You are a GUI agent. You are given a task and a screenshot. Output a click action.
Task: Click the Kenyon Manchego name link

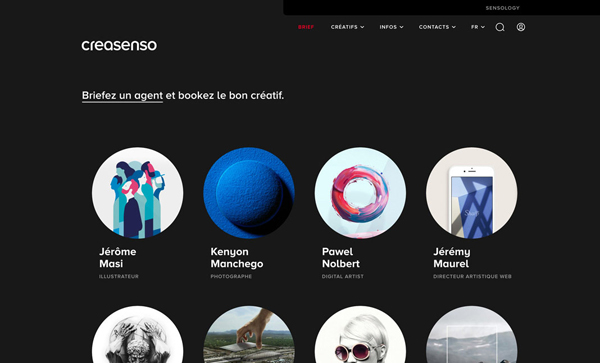pos(237,257)
